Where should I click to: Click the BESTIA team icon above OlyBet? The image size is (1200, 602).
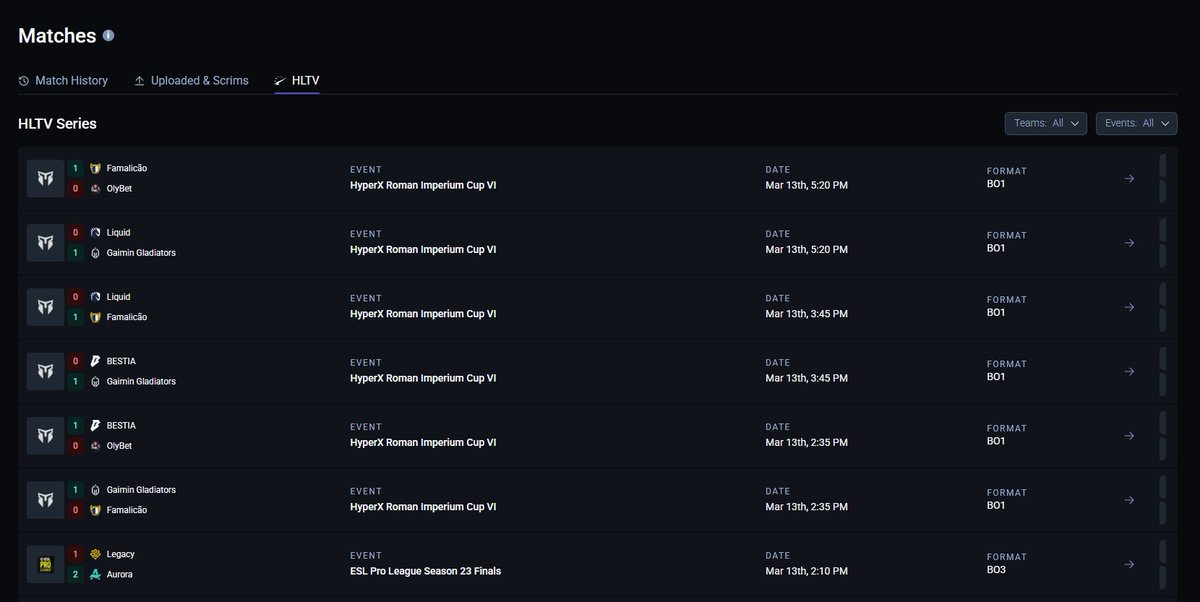[95, 426]
